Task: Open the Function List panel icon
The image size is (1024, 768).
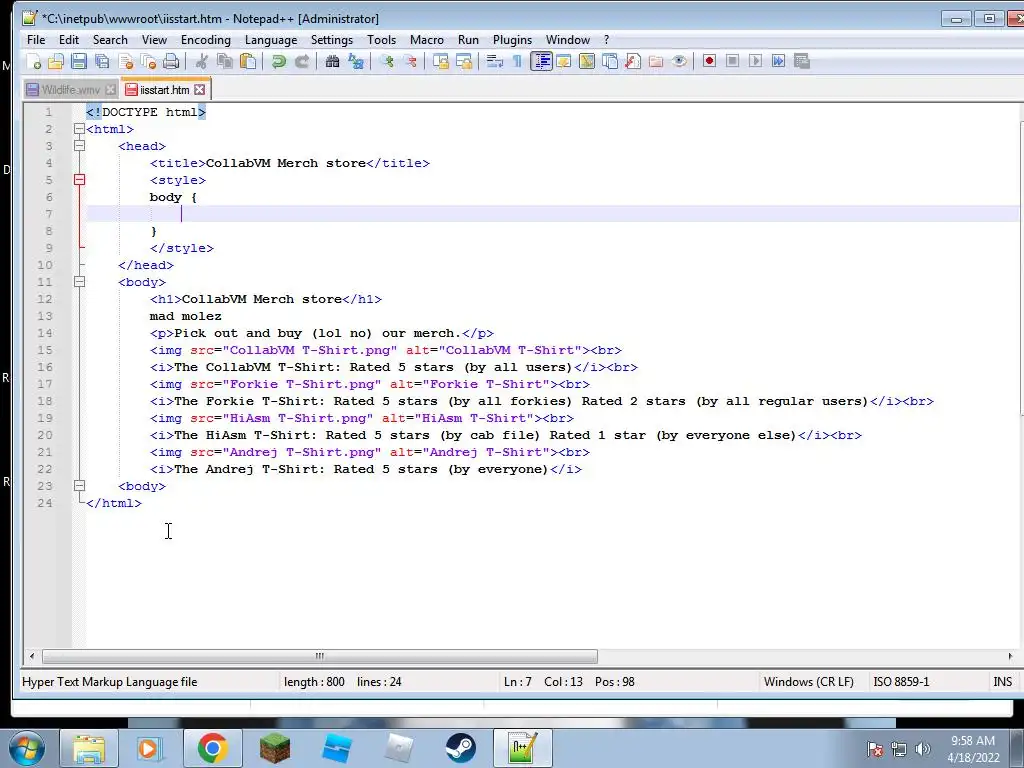Action: click(633, 61)
